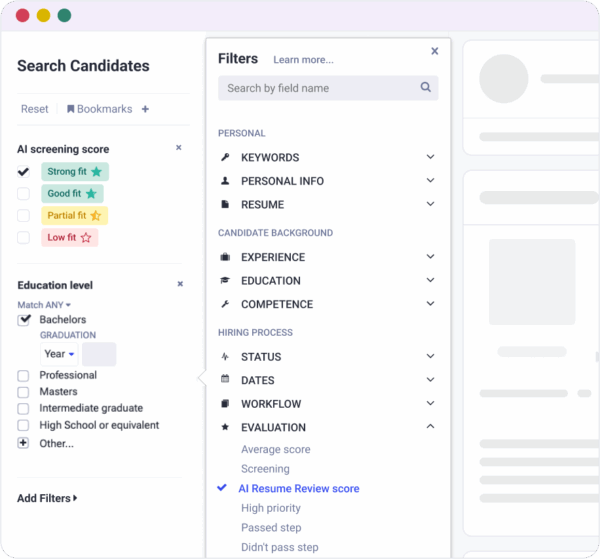Click the Good fit green label
This screenshot has width=600, height=559.
73,194
